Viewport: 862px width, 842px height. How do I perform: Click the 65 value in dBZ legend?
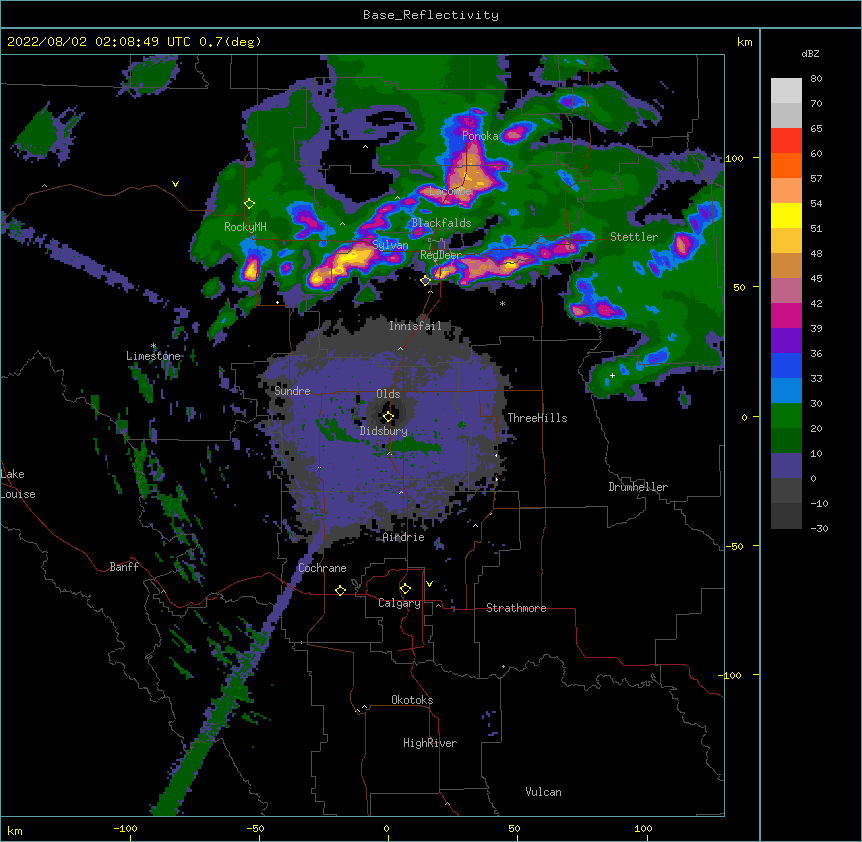[816, 129]
